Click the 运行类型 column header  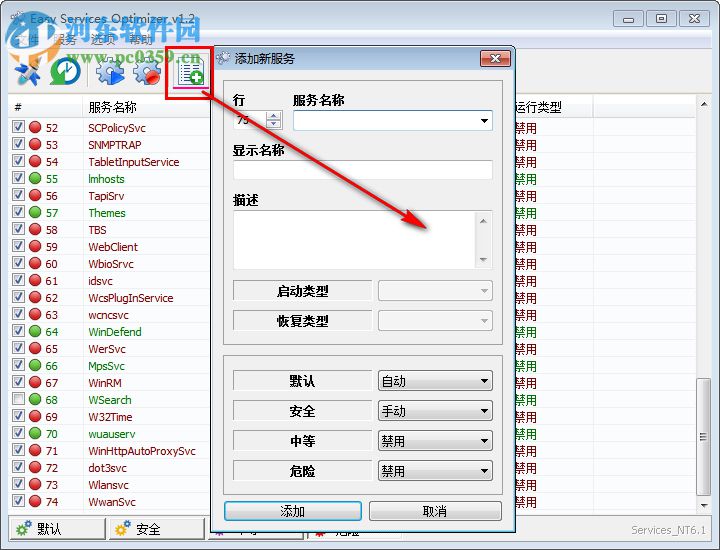[538, 107]
